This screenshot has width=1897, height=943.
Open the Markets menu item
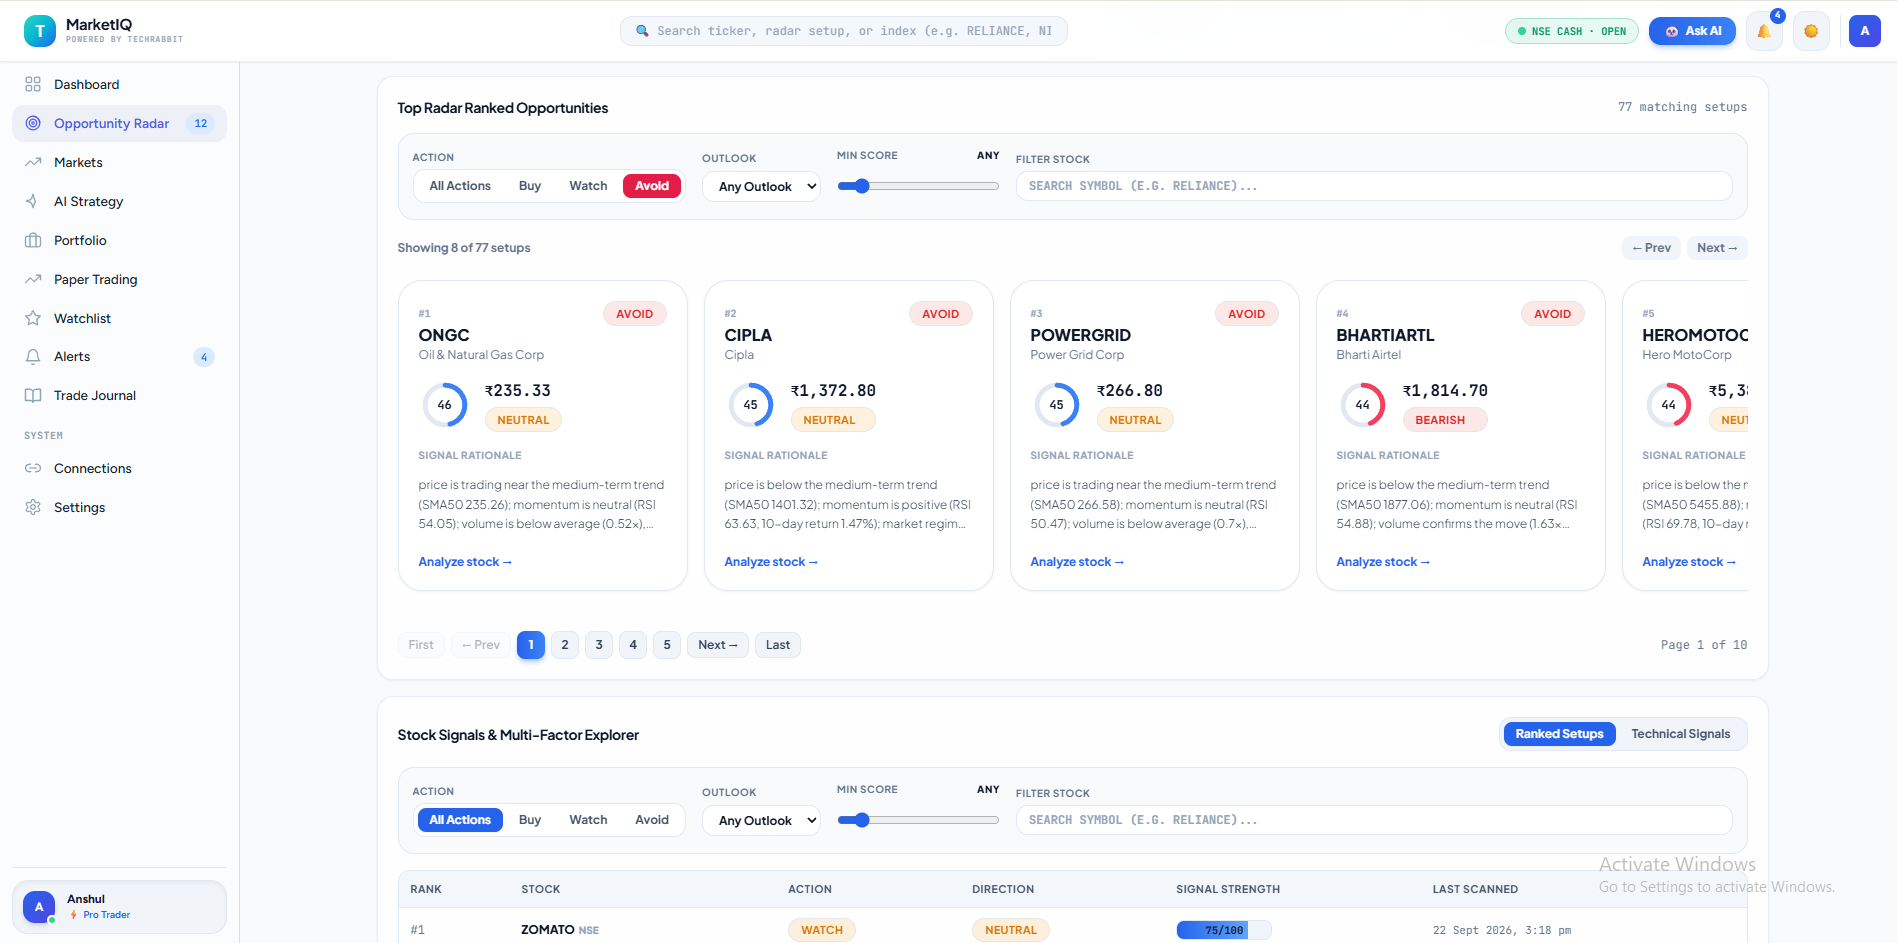(119, 162)
